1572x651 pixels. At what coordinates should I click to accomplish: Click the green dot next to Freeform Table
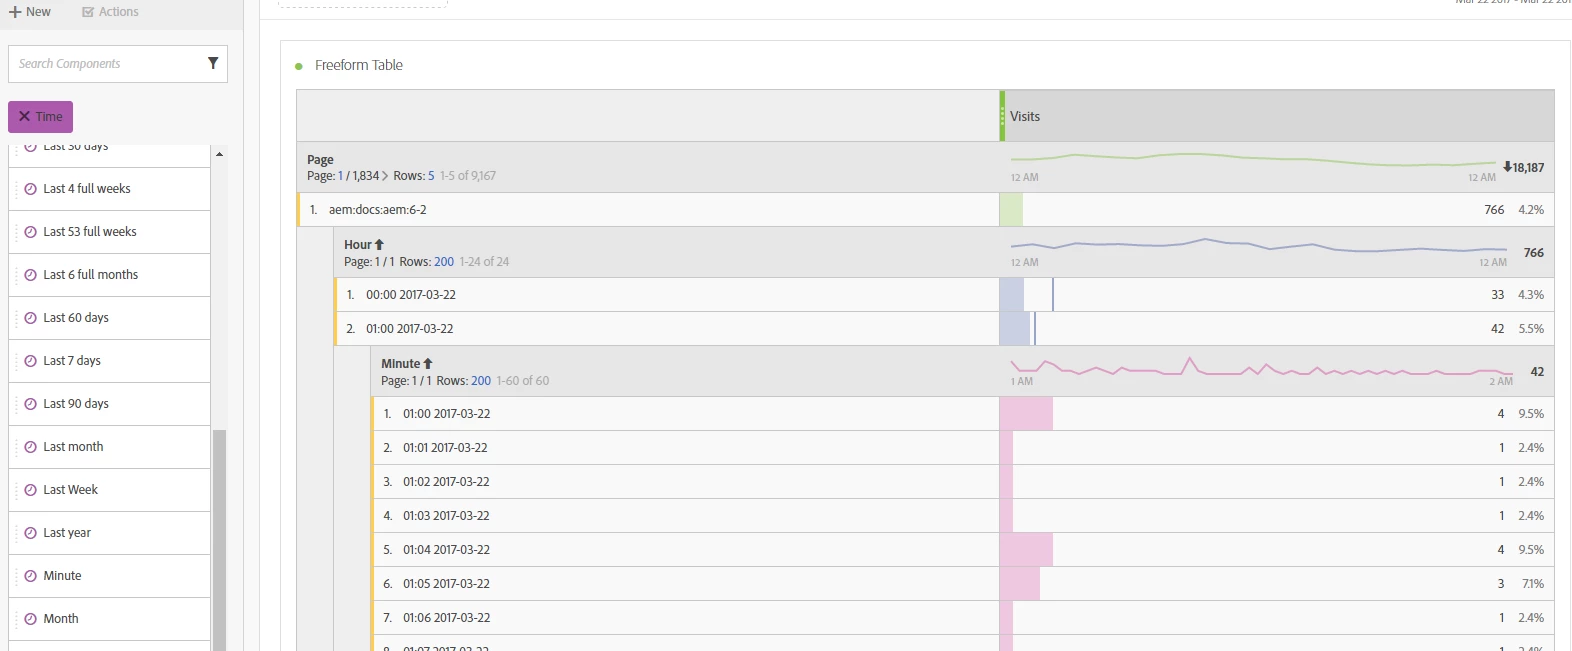[299, 66]
